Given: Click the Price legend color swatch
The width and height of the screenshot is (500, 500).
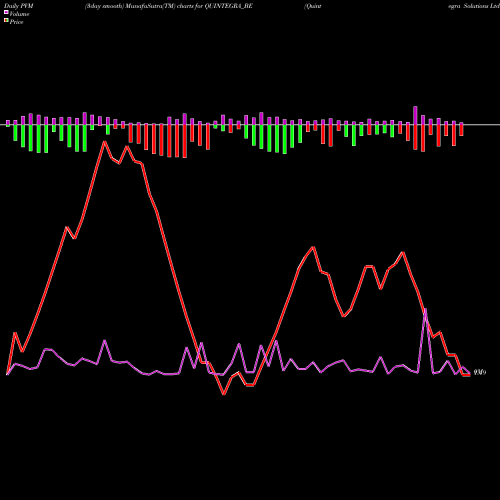Looking at the screenshot, I should [6, 21].
